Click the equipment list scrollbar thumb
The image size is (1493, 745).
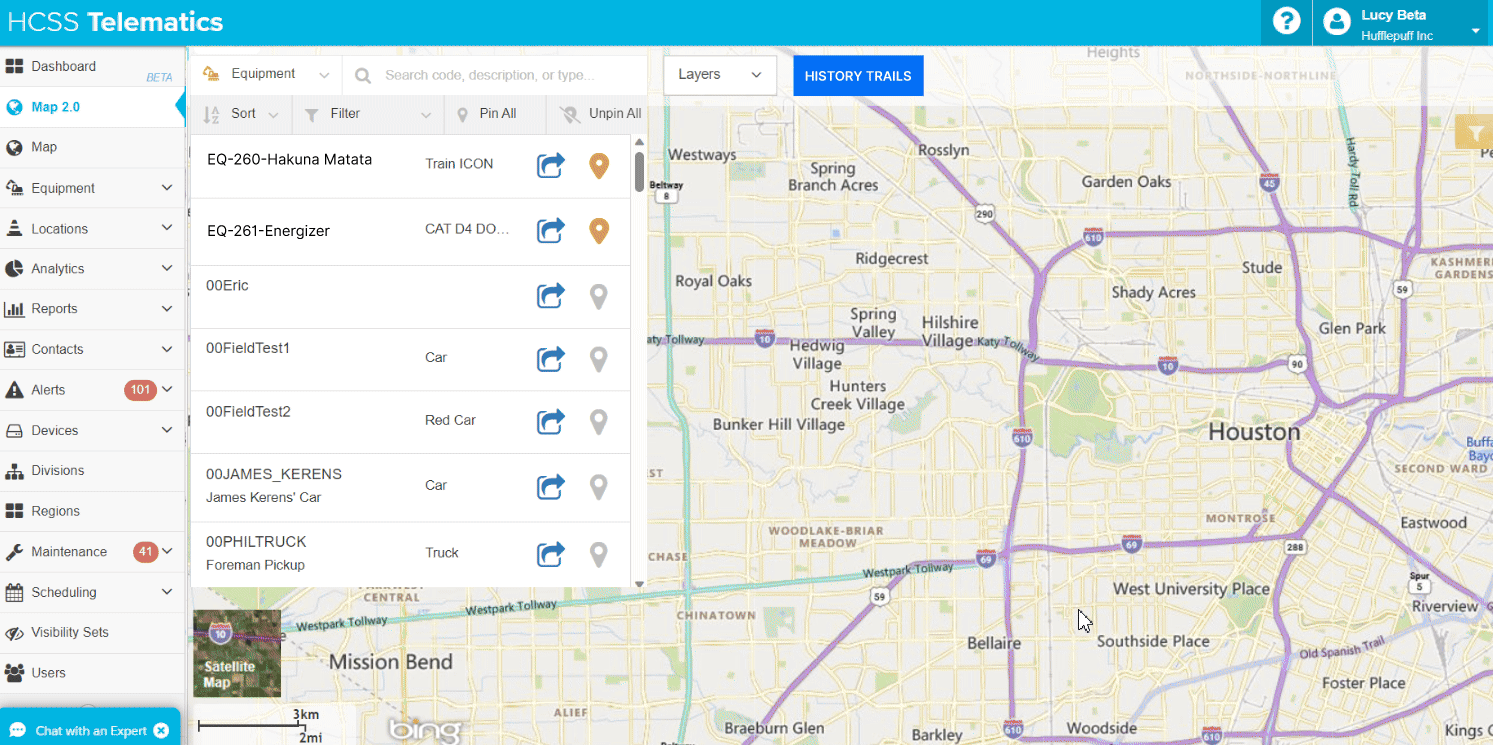pyautogui.click(x=639, y=171)
